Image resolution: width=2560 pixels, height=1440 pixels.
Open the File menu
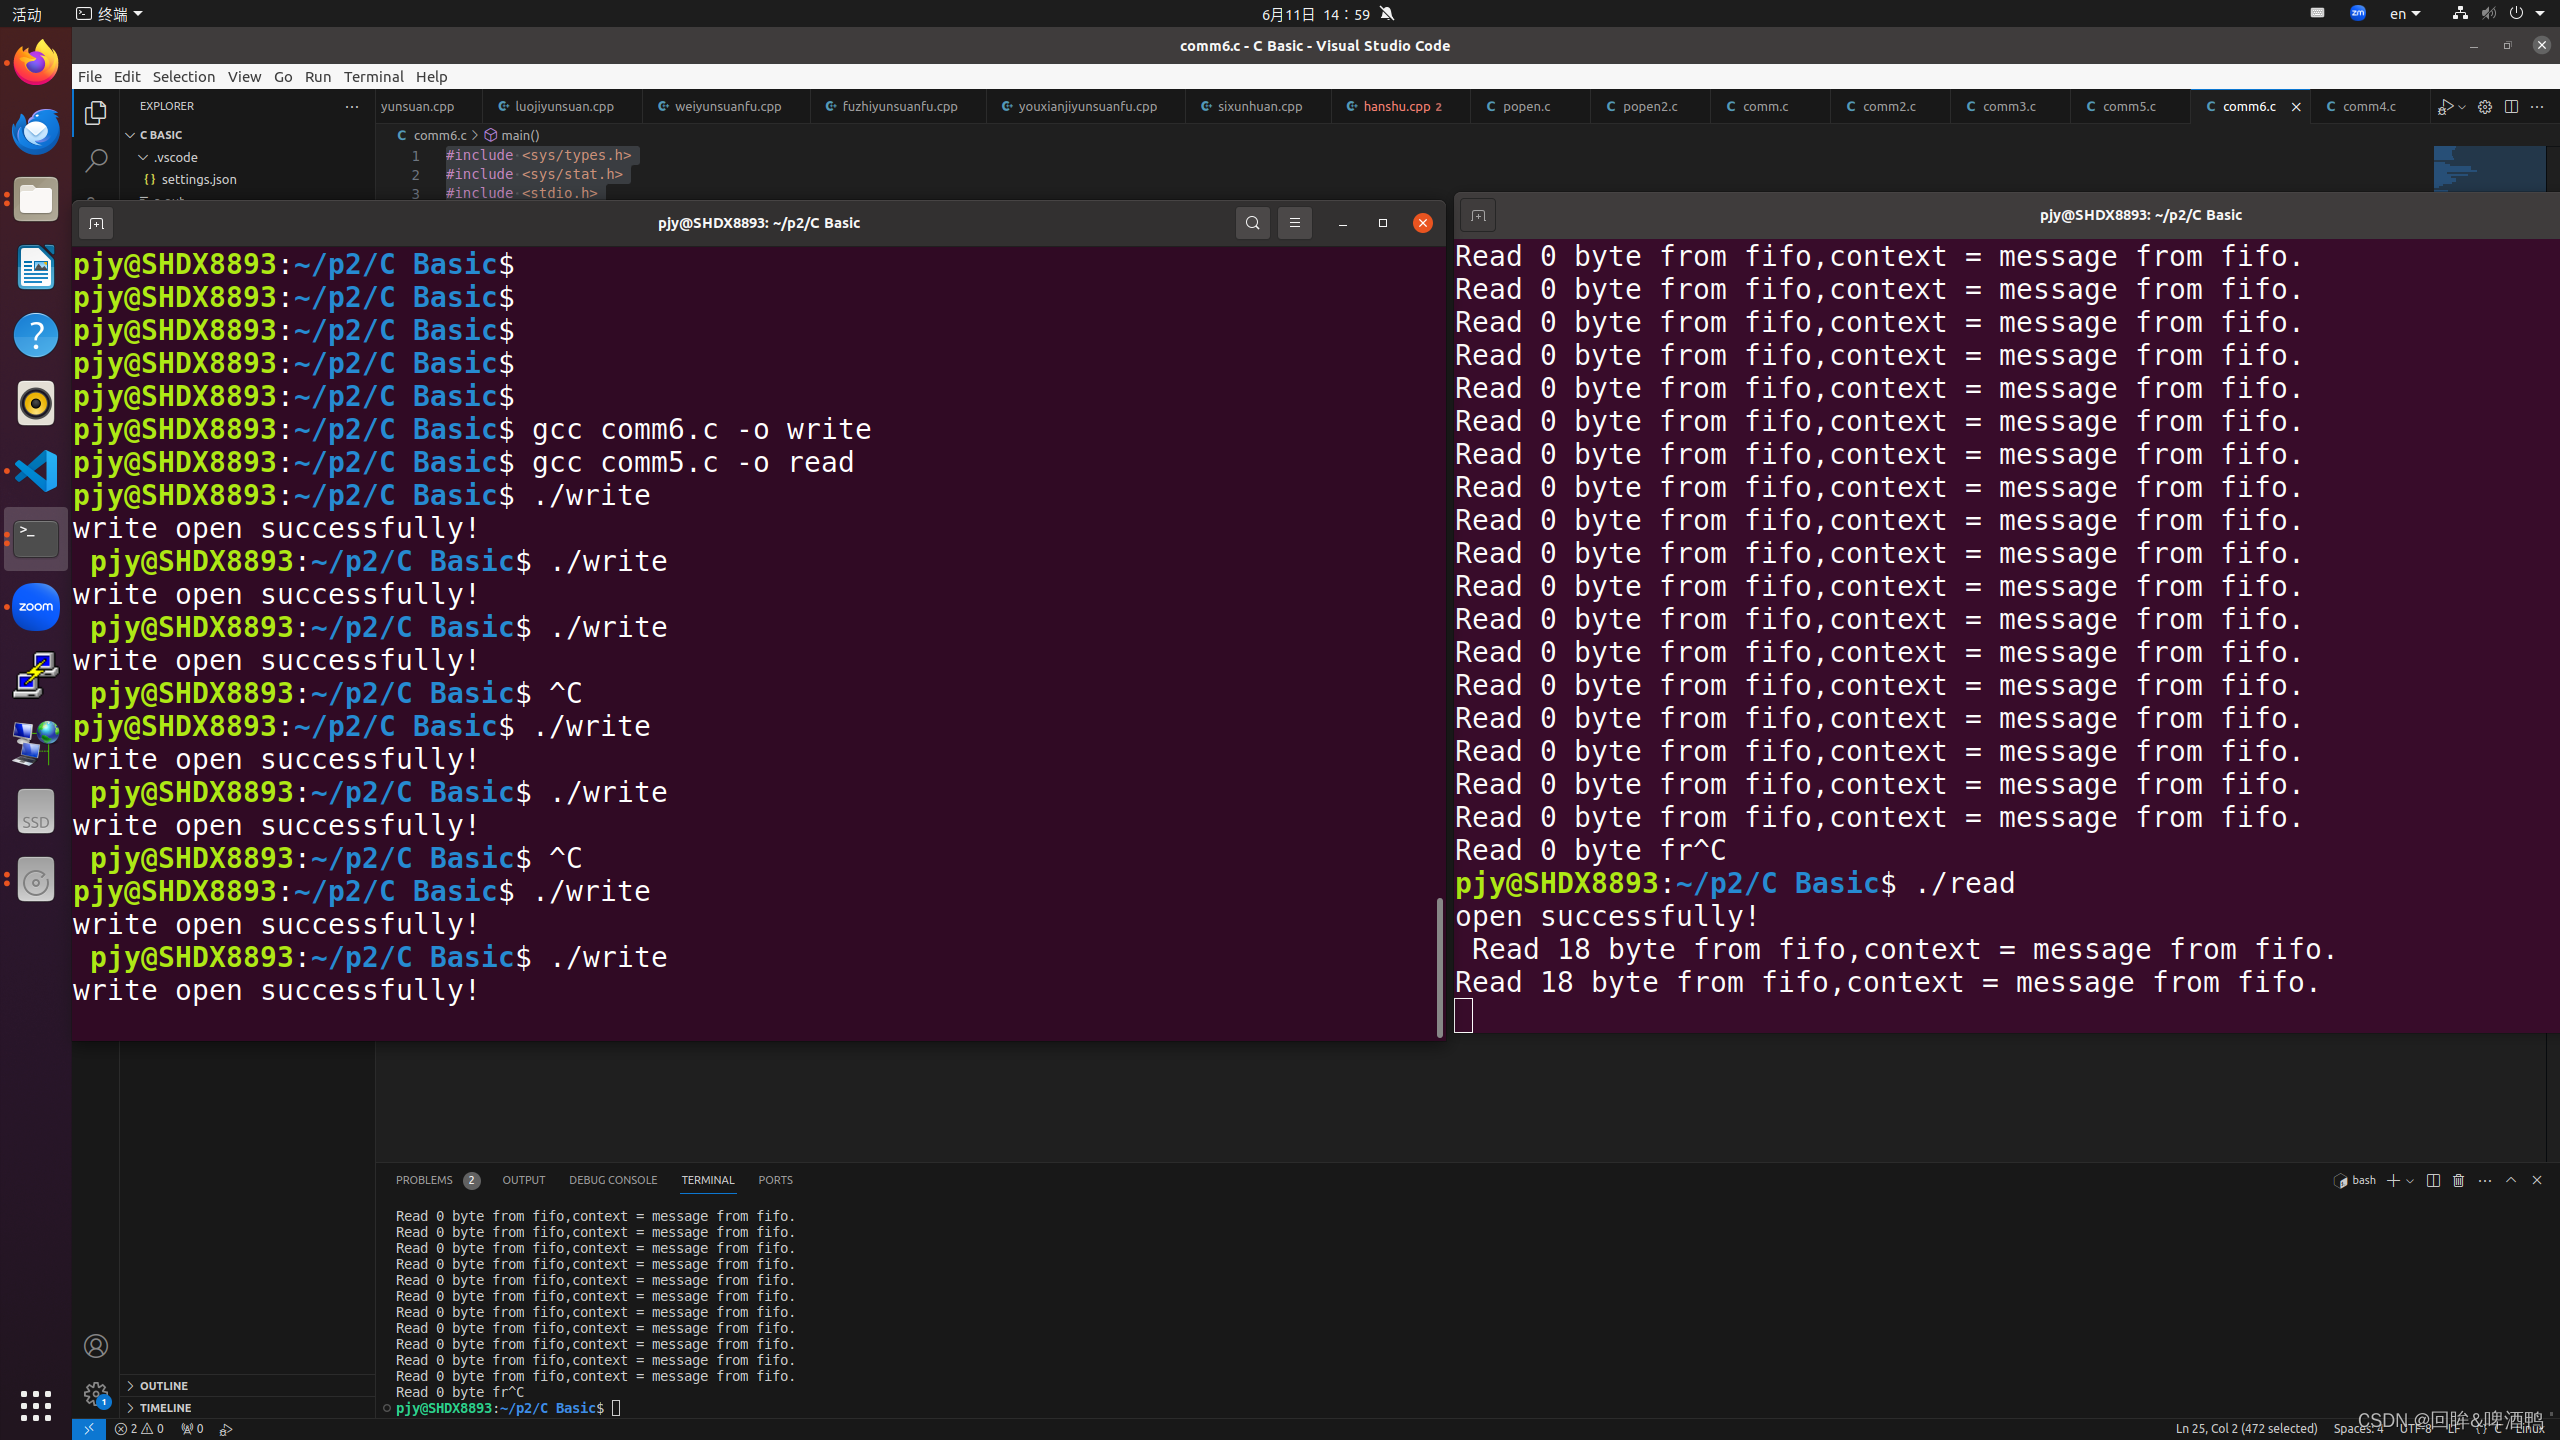pyautogui.click(x=90, y=77)
